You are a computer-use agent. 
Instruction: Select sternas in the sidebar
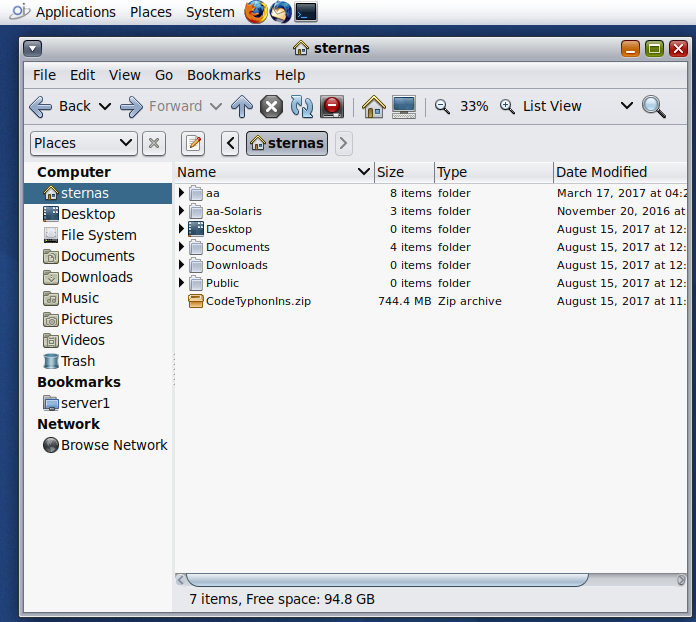[98, 193]
